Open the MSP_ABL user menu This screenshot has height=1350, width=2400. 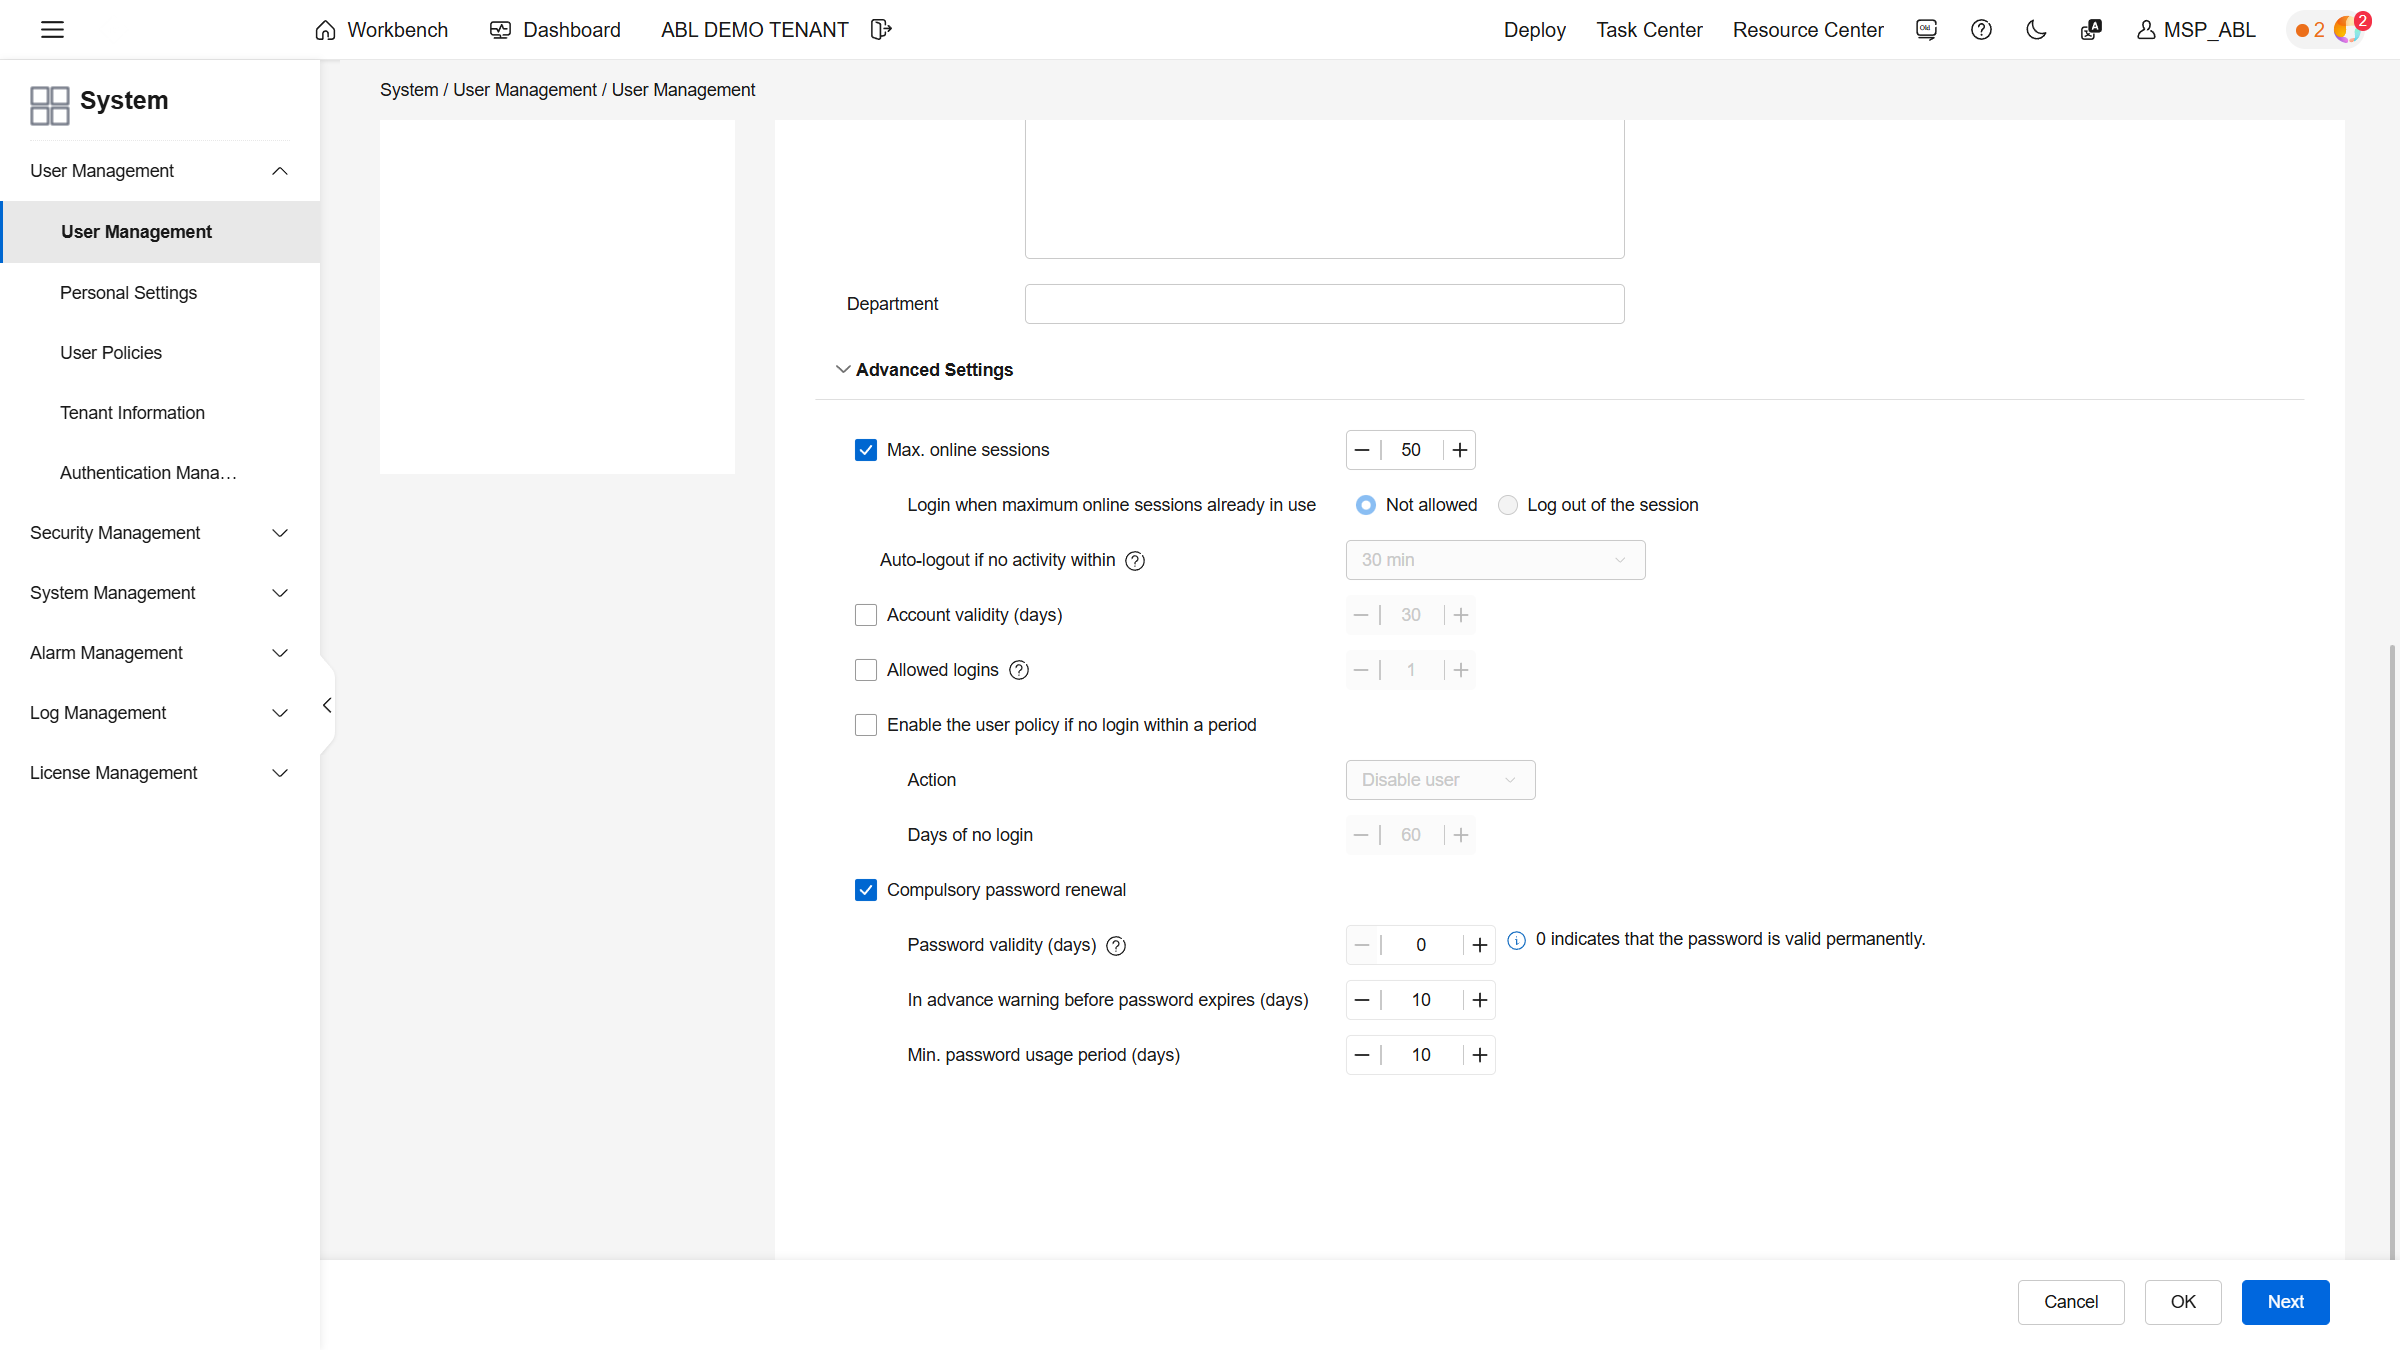click(2196, 30)
